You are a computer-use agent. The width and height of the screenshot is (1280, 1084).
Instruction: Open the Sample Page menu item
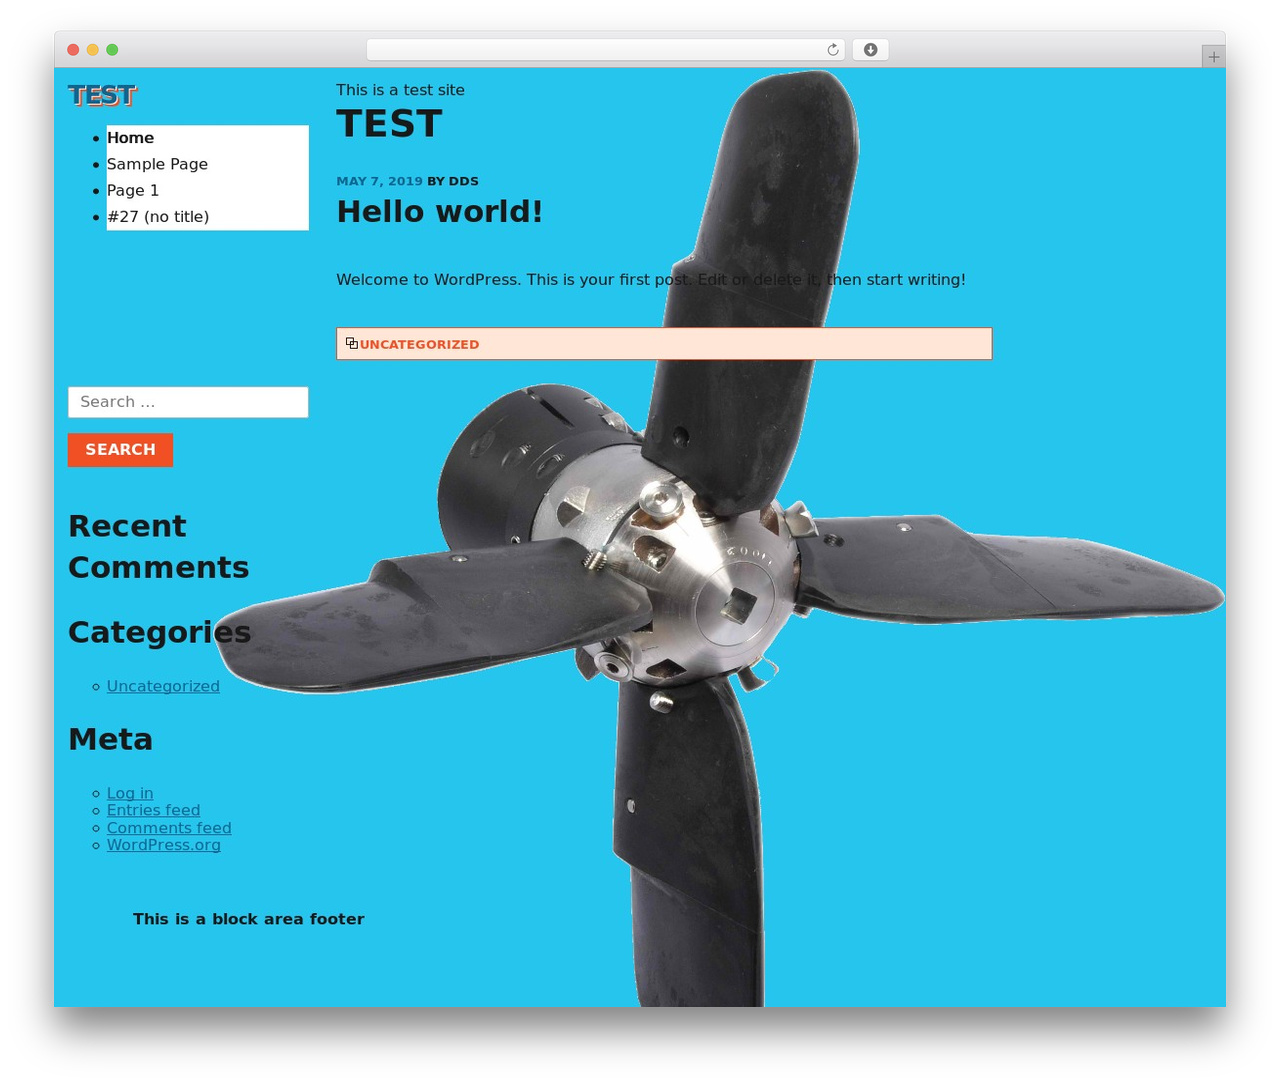click(157, 164)
